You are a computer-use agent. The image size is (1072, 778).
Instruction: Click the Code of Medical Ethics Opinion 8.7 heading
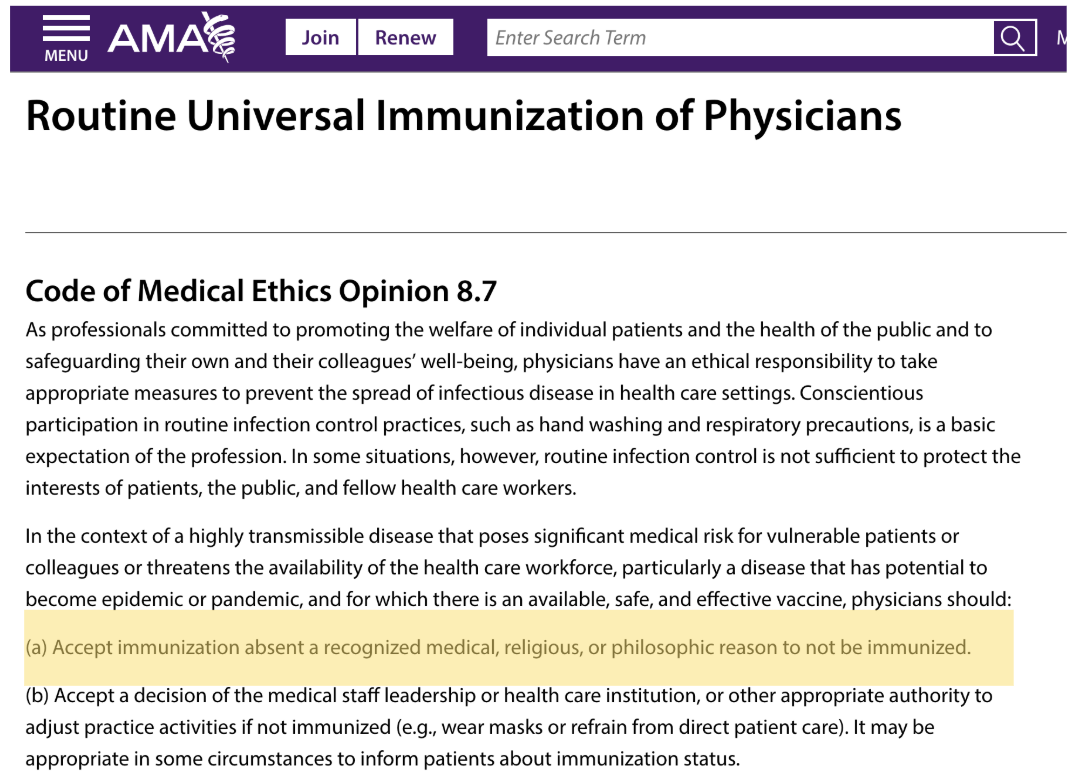click(x=261, y=291)
